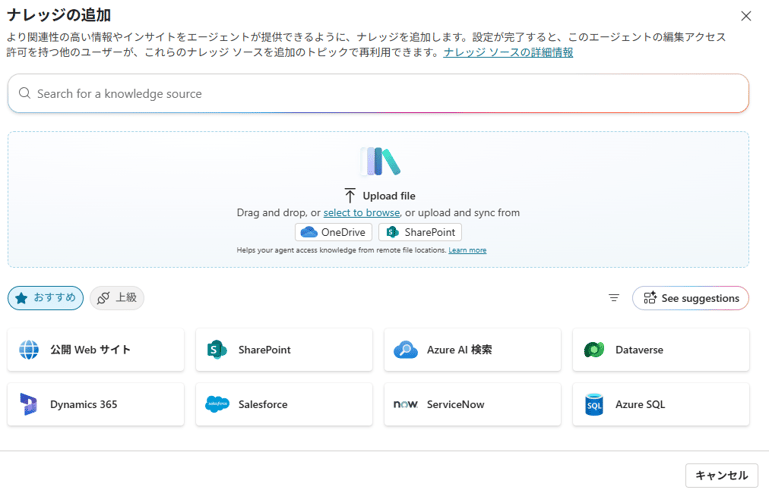Select the Azure AI 検索 card label
The height and width of the screenshot is (493, 769).
click(459, 350)
